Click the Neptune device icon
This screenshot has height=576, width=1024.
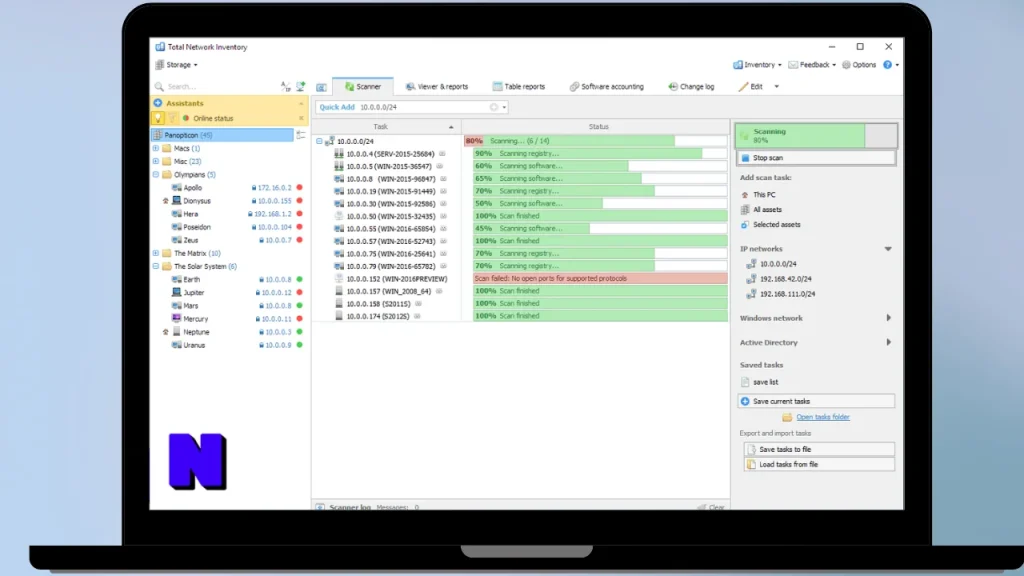click(176, 332)
